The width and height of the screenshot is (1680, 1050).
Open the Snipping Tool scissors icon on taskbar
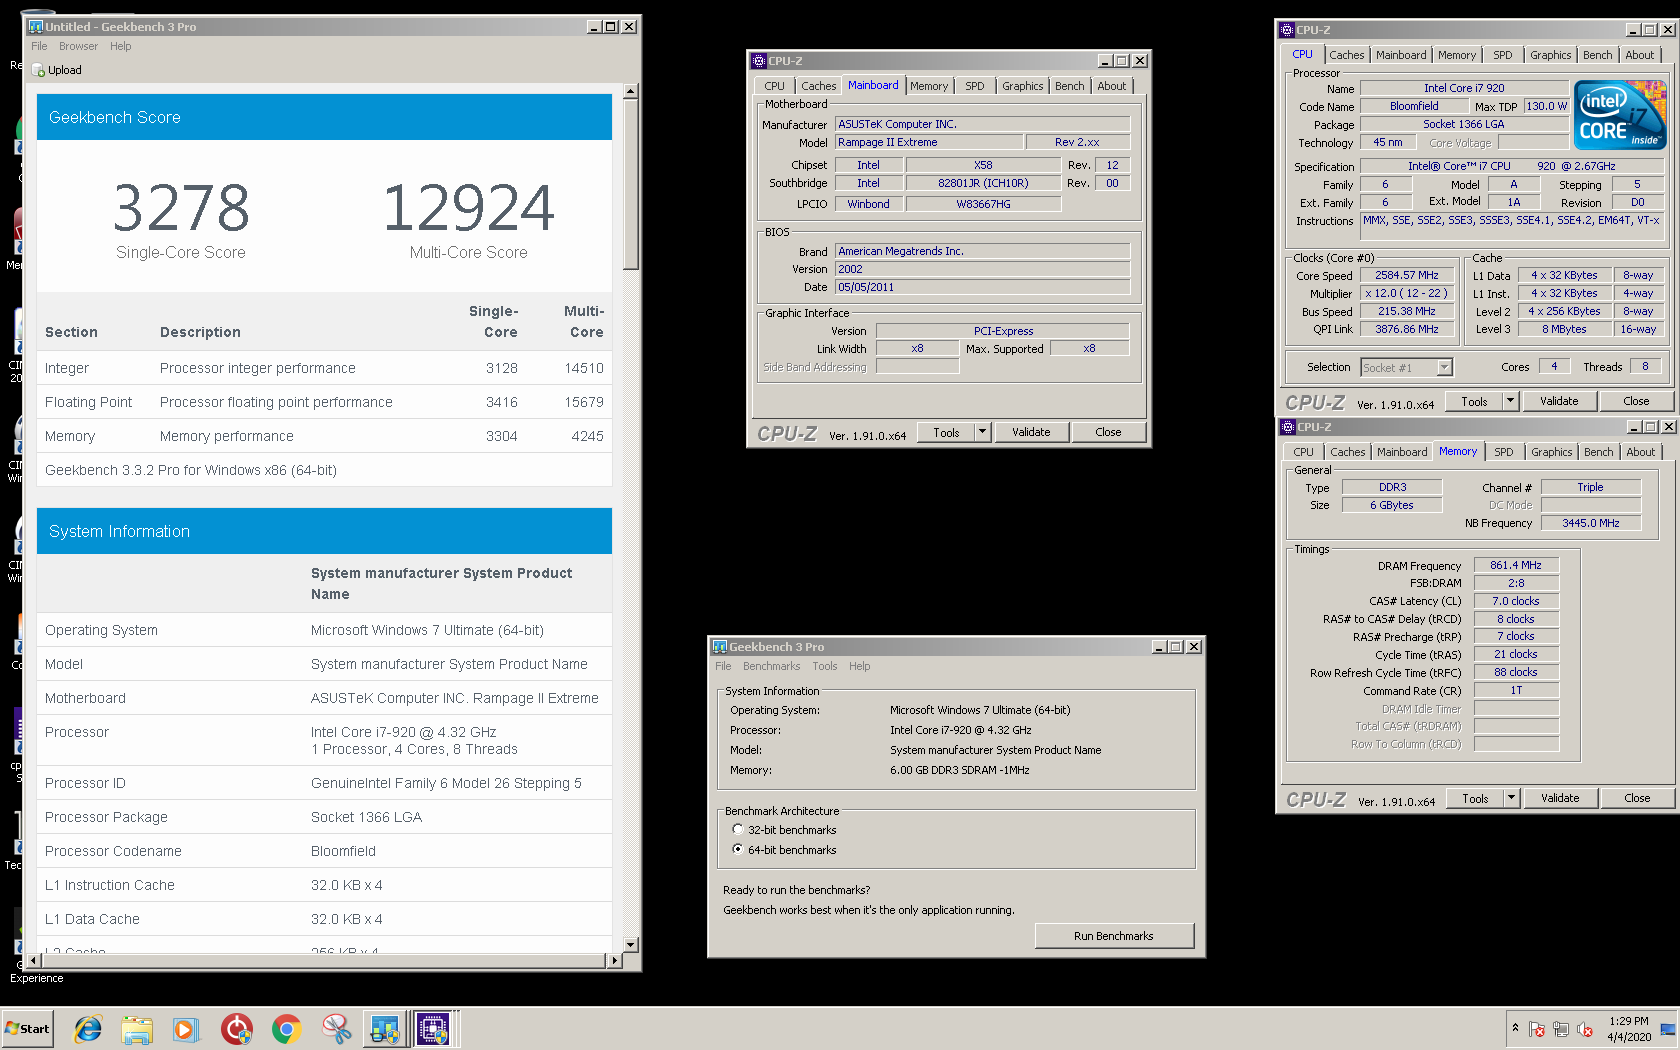click(x=336, y=1029)
